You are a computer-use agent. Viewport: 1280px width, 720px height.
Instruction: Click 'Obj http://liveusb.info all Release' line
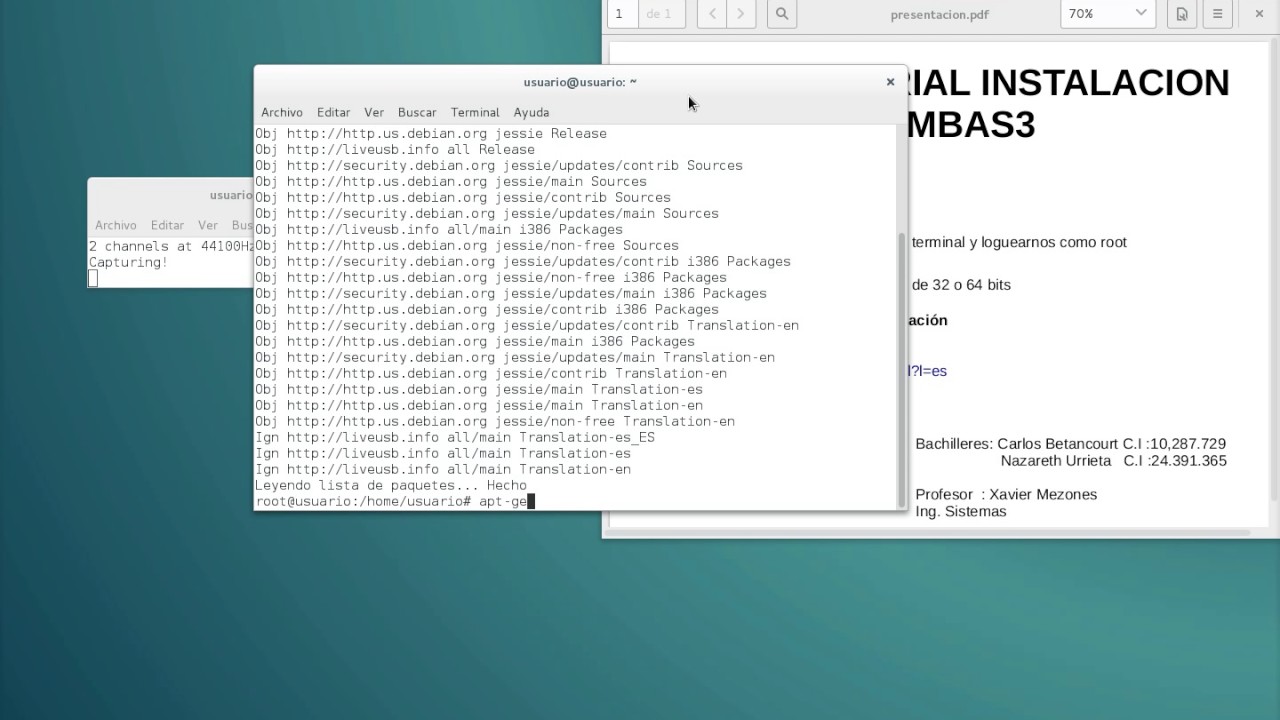[x=395, y=149]
